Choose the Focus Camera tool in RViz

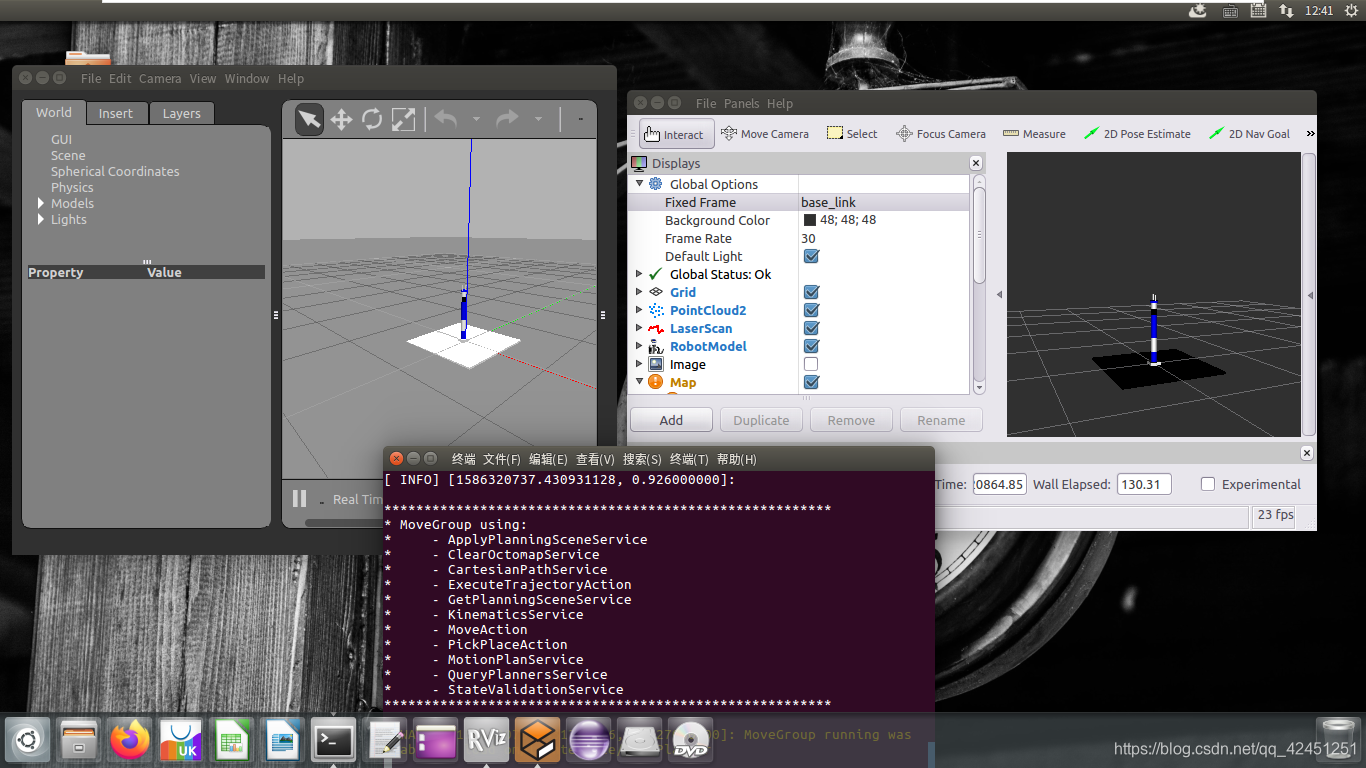pos(941,134)
